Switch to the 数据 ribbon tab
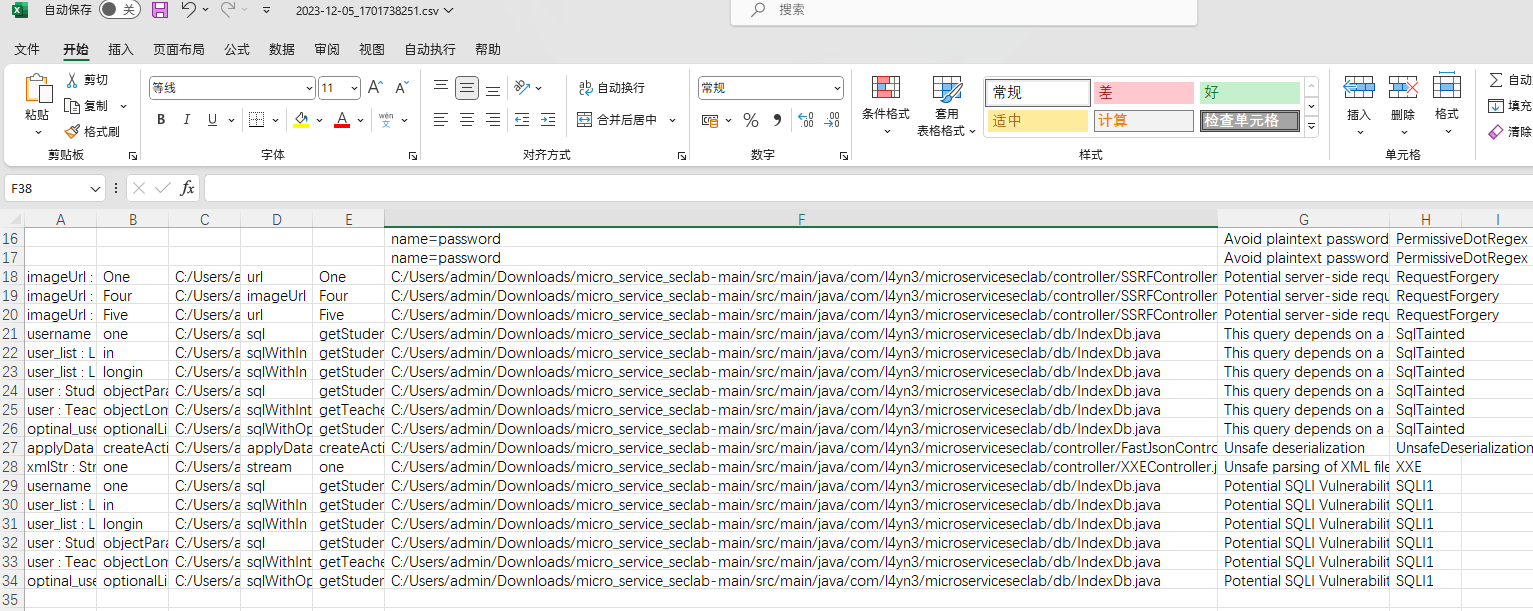1533x611 pixels. click(281, 49)
